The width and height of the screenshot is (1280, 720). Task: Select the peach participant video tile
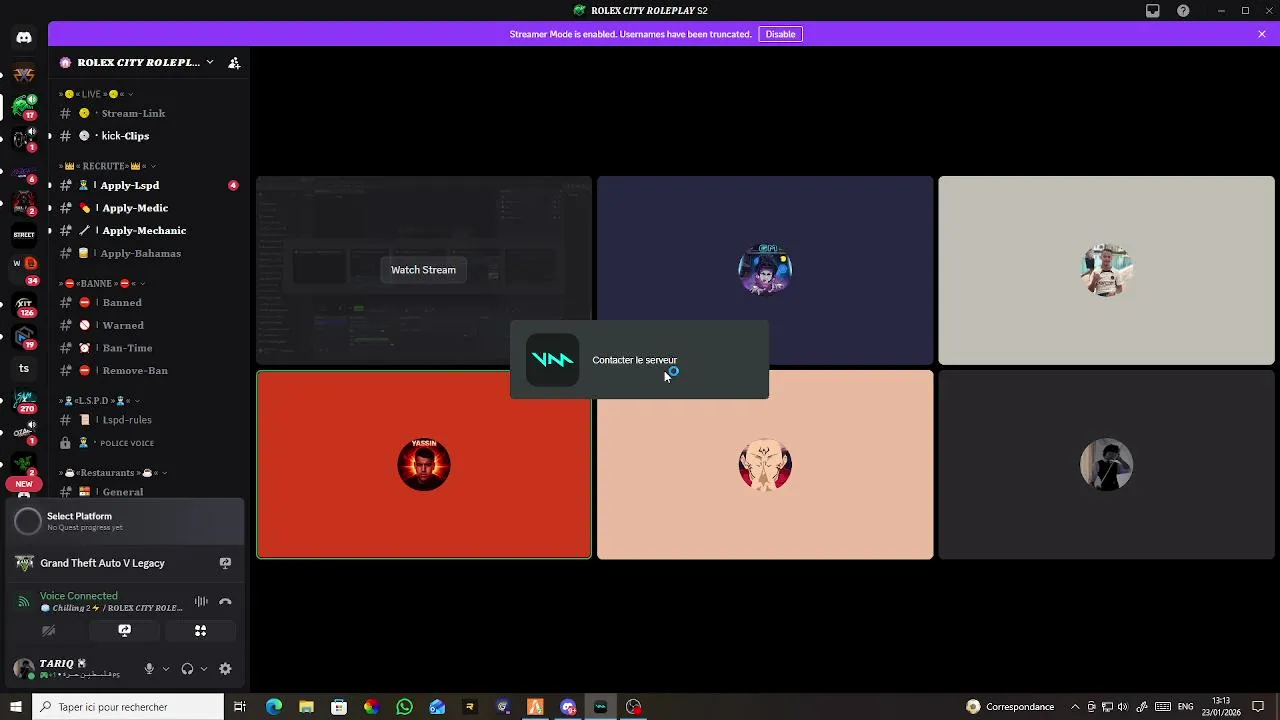coord(765,465)
